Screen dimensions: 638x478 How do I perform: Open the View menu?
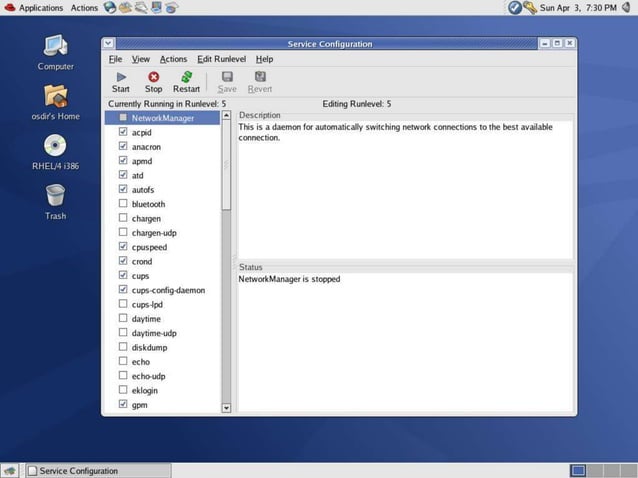[141, 59]
